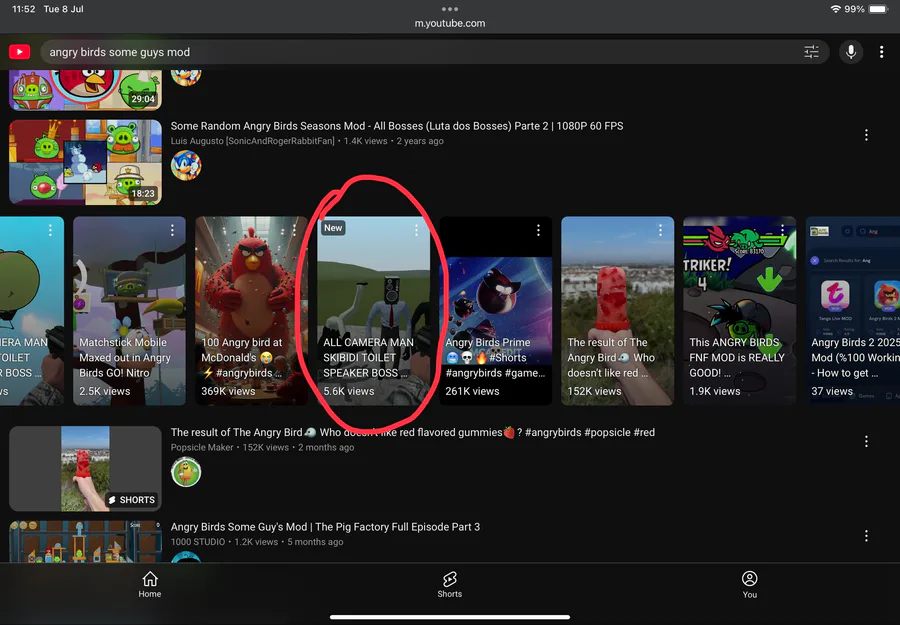The image size is (900, 625).
Task: Tap m.youtube.com address bar
Action: coord(449,24)
